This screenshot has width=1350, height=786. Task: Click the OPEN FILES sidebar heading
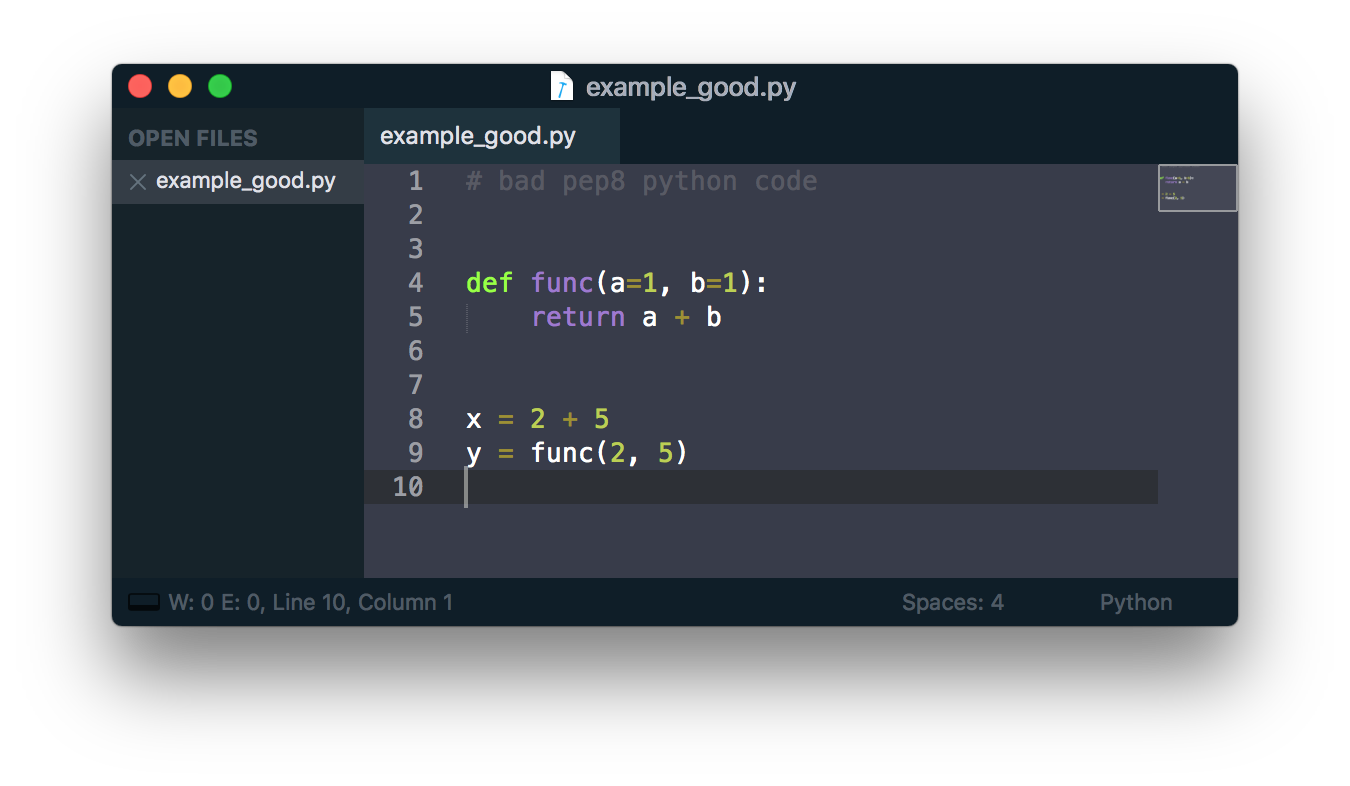pyautogui.click(x=193, y=138)
